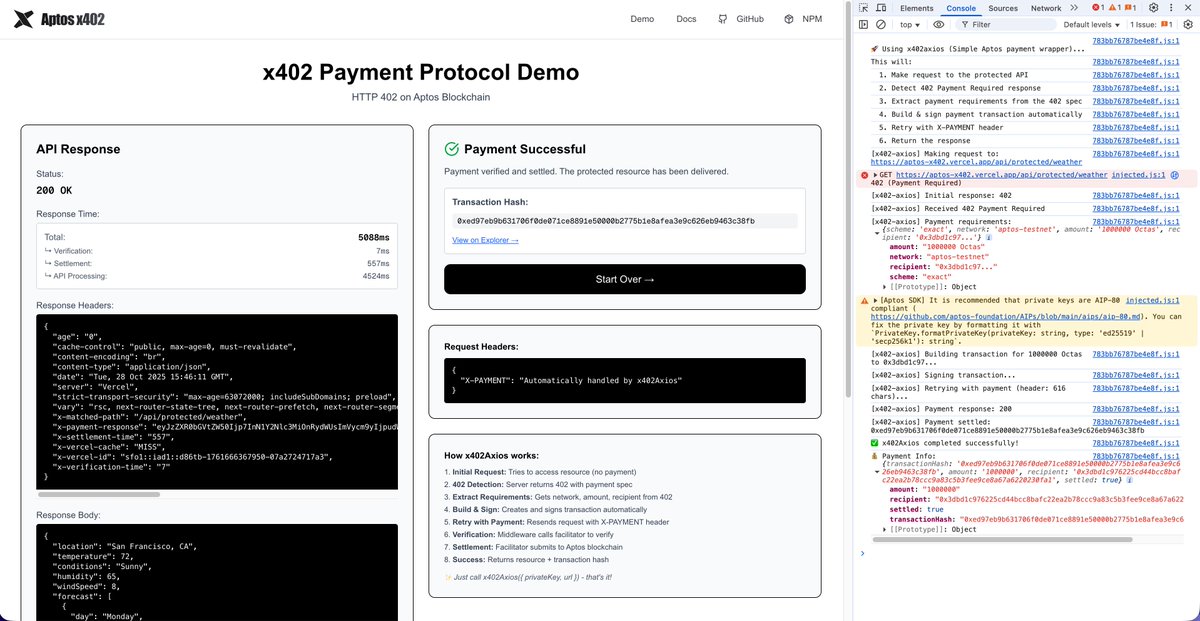Click the red error count badge
Viewport: 1200px width, 621px height.
pyautogui.click(x=1100, y=8)
